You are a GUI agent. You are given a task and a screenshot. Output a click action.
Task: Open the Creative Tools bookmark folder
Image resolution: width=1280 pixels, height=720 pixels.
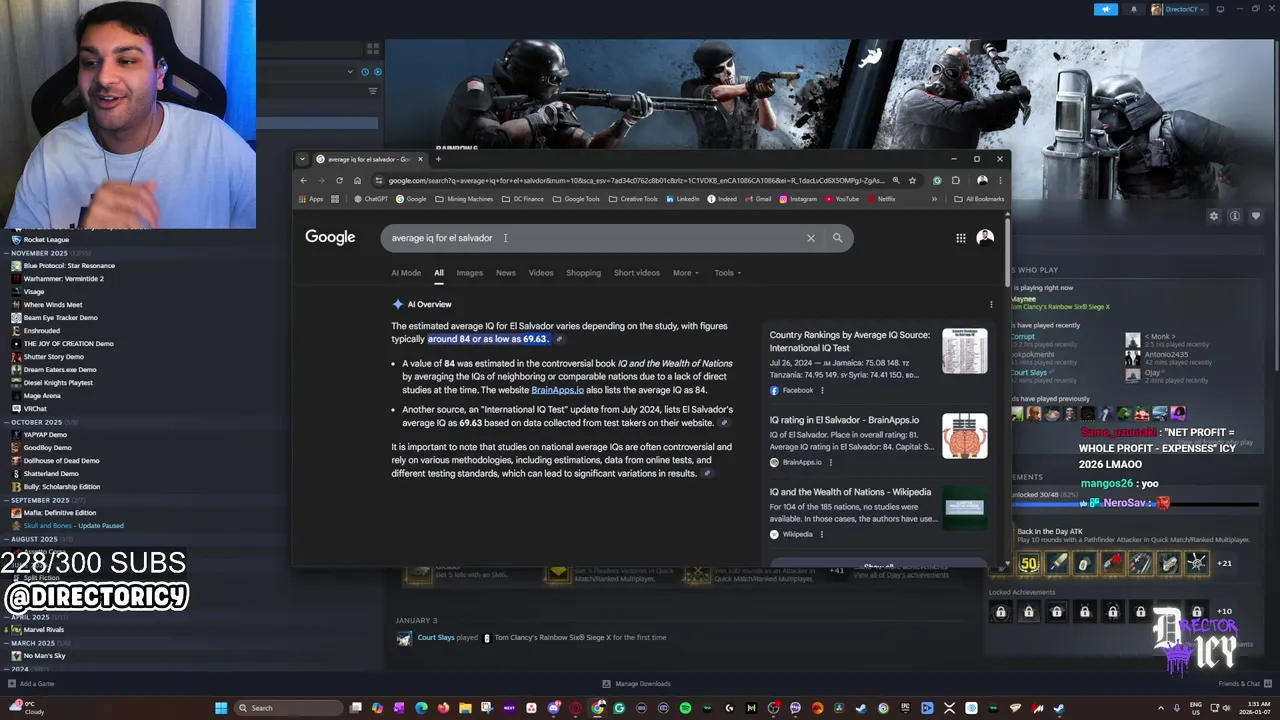(x=633, y=199)
